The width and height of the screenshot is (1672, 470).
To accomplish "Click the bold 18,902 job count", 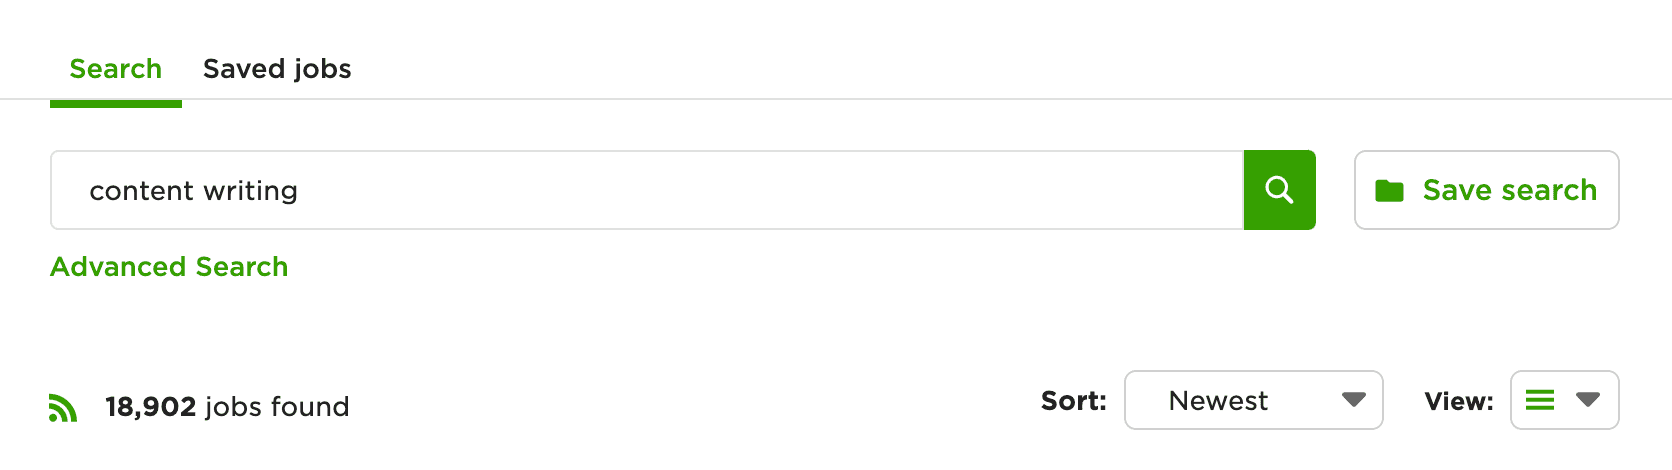I will click(x=150, y=407).
